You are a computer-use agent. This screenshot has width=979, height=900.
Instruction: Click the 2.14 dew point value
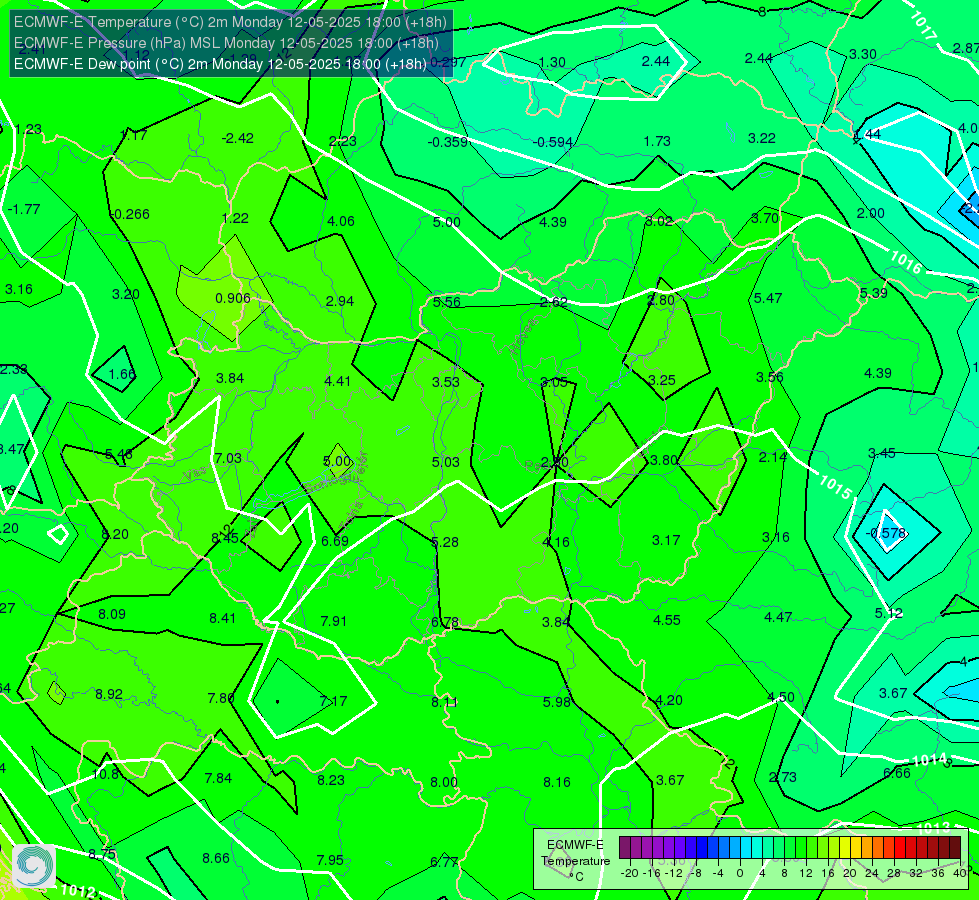coord(773,457)
